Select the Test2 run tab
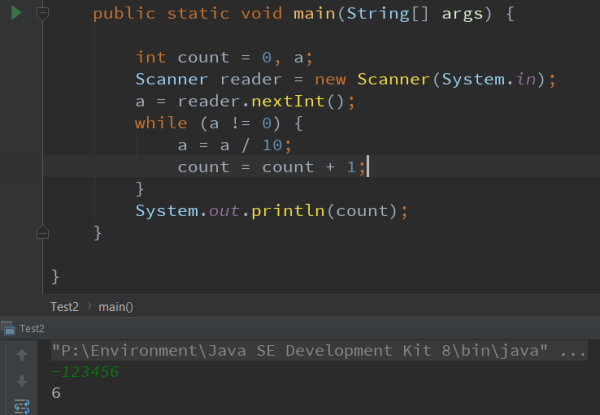This screenshot has width=600, height=415. 32,328
